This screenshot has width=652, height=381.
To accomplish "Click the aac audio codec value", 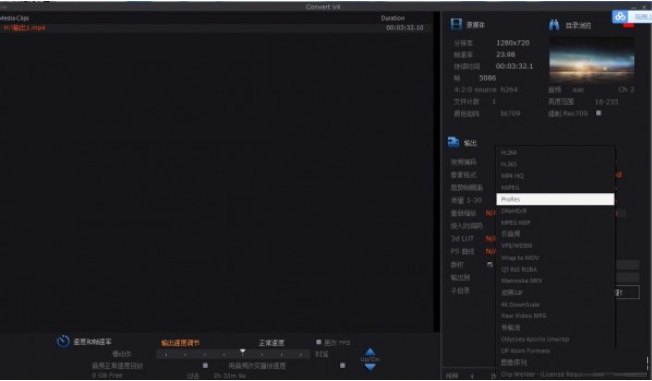I will click(578, 89).
